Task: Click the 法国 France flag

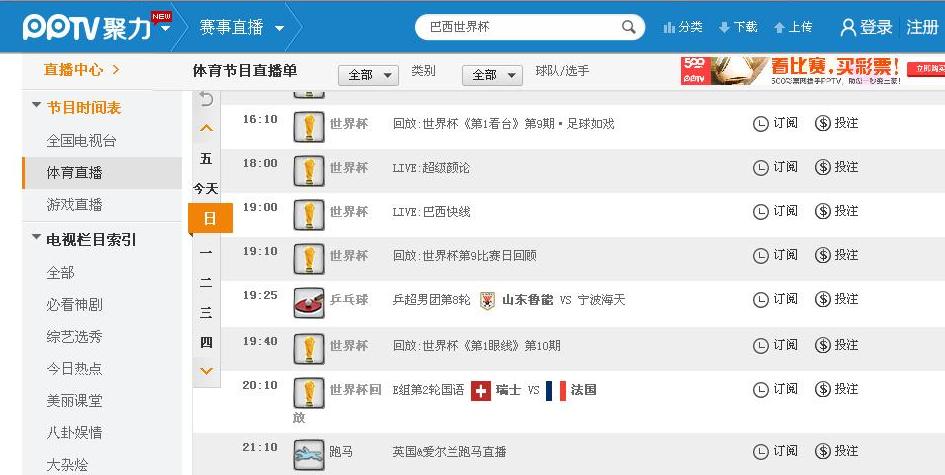Action: pyautogui.click(x=556, y=391)
